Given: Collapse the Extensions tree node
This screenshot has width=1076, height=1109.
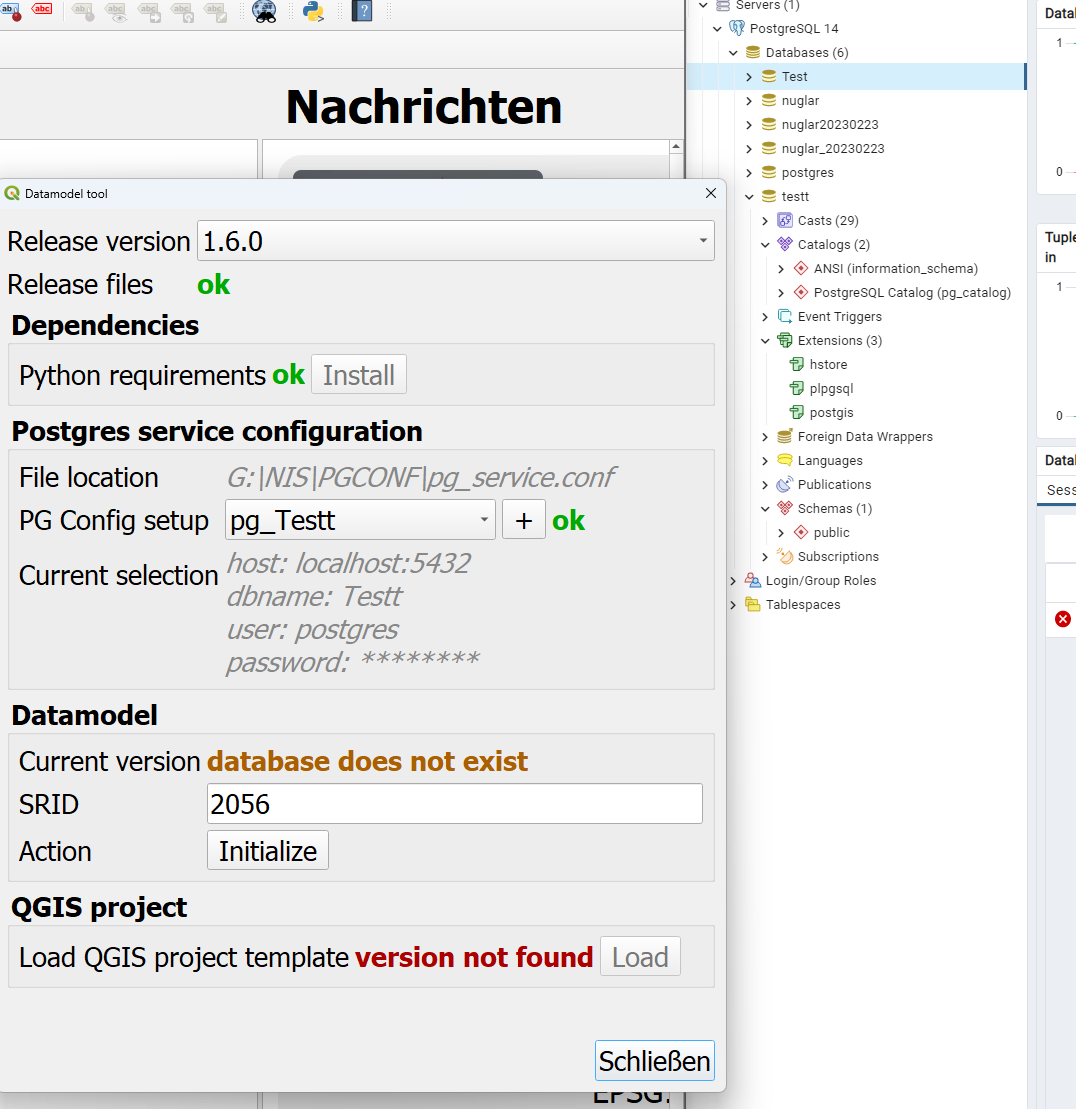Looking at the screenshot, I should click(765, 340).
